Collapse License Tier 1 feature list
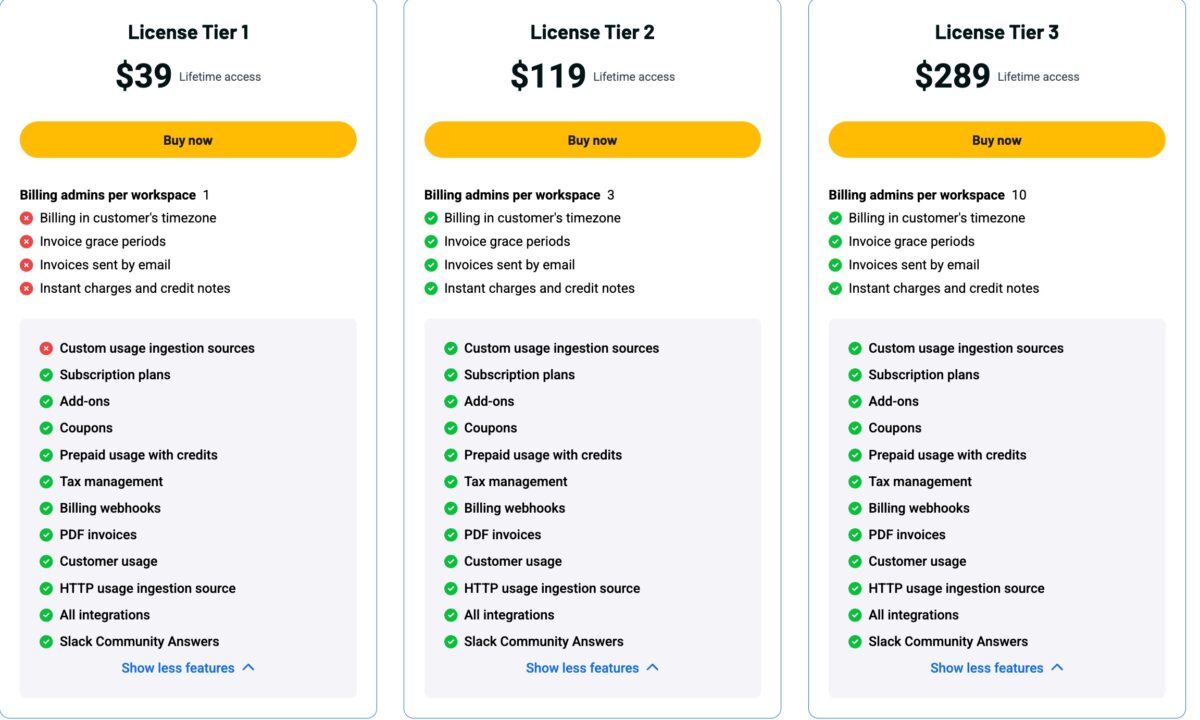 coord(188,667)
